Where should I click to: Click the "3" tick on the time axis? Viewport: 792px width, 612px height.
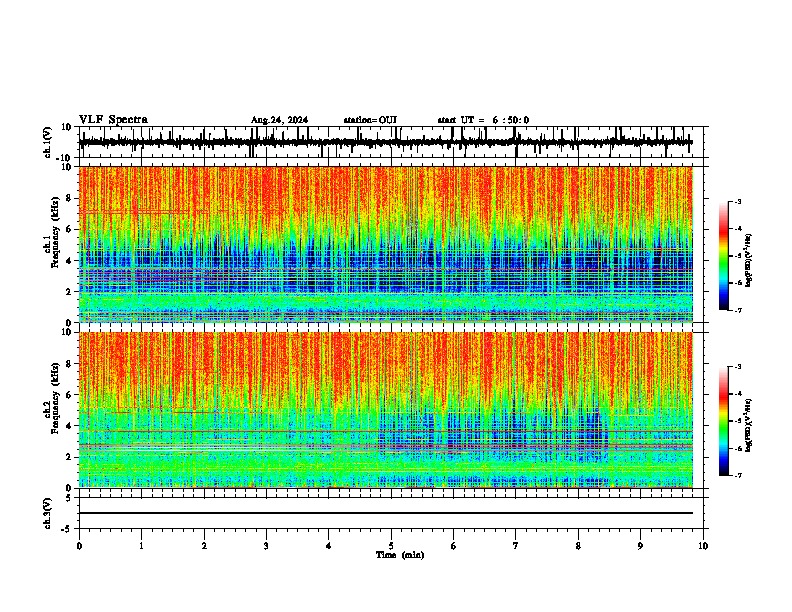[x=266, y=546]
